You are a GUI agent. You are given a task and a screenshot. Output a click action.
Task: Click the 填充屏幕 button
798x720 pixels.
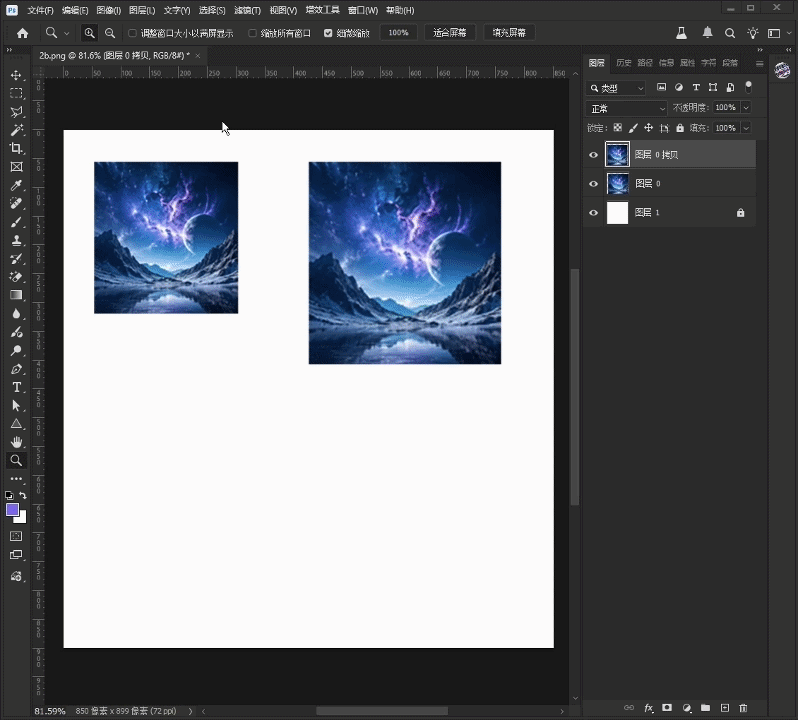click(509, 33)
